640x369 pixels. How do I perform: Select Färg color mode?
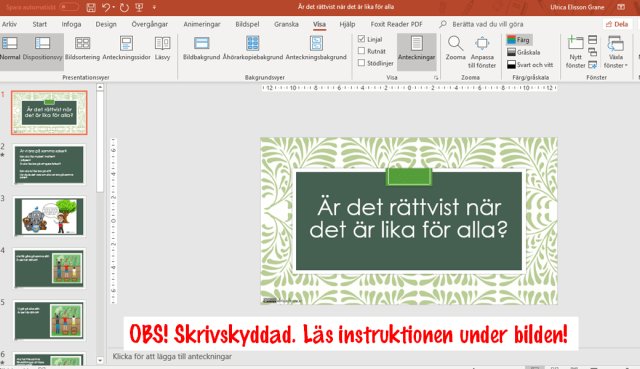click(x=519, y=40)
